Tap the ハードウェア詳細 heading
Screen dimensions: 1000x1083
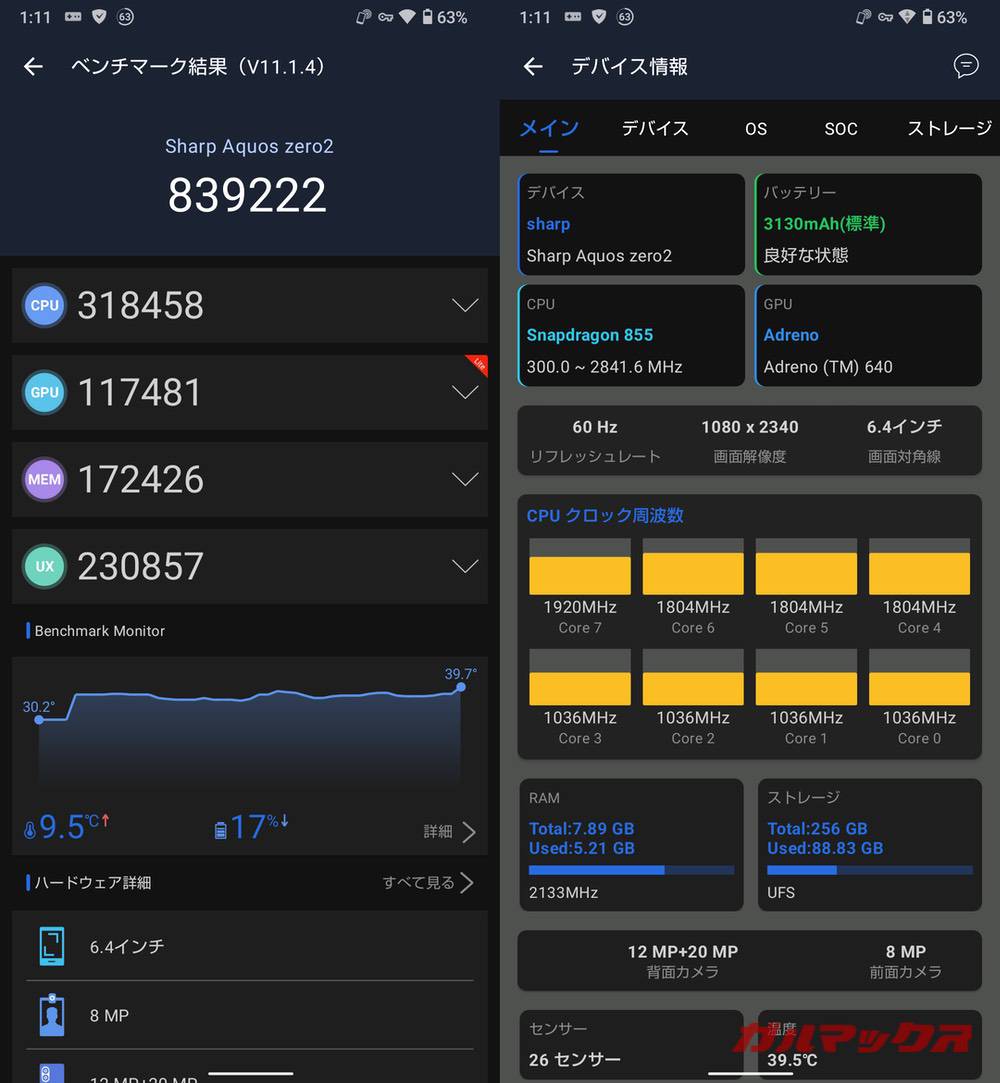(x=93, y=883)
